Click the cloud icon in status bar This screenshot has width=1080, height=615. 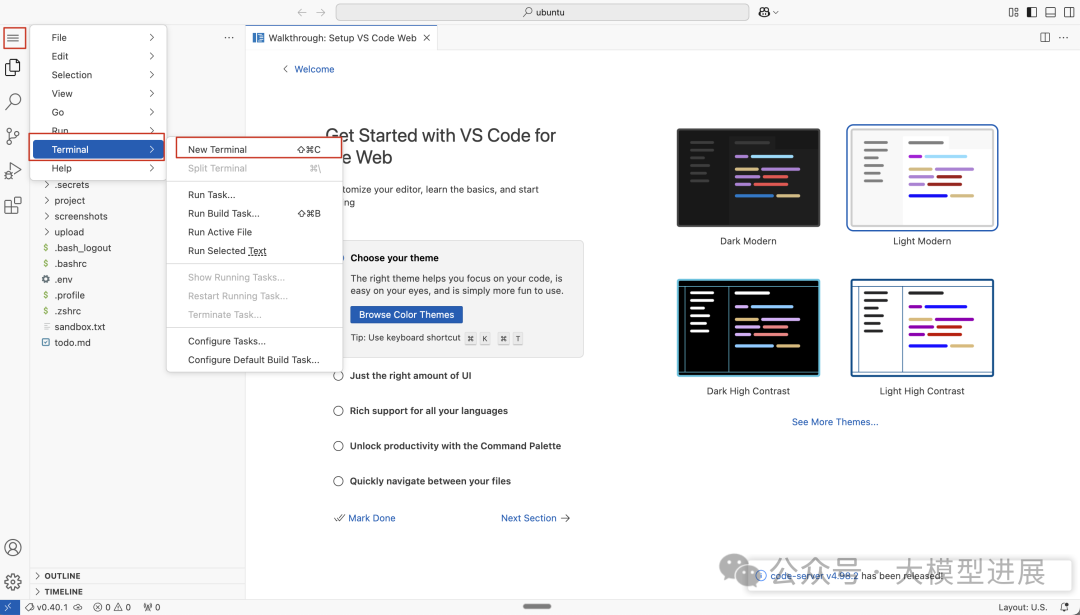click(x=78, y=607)
